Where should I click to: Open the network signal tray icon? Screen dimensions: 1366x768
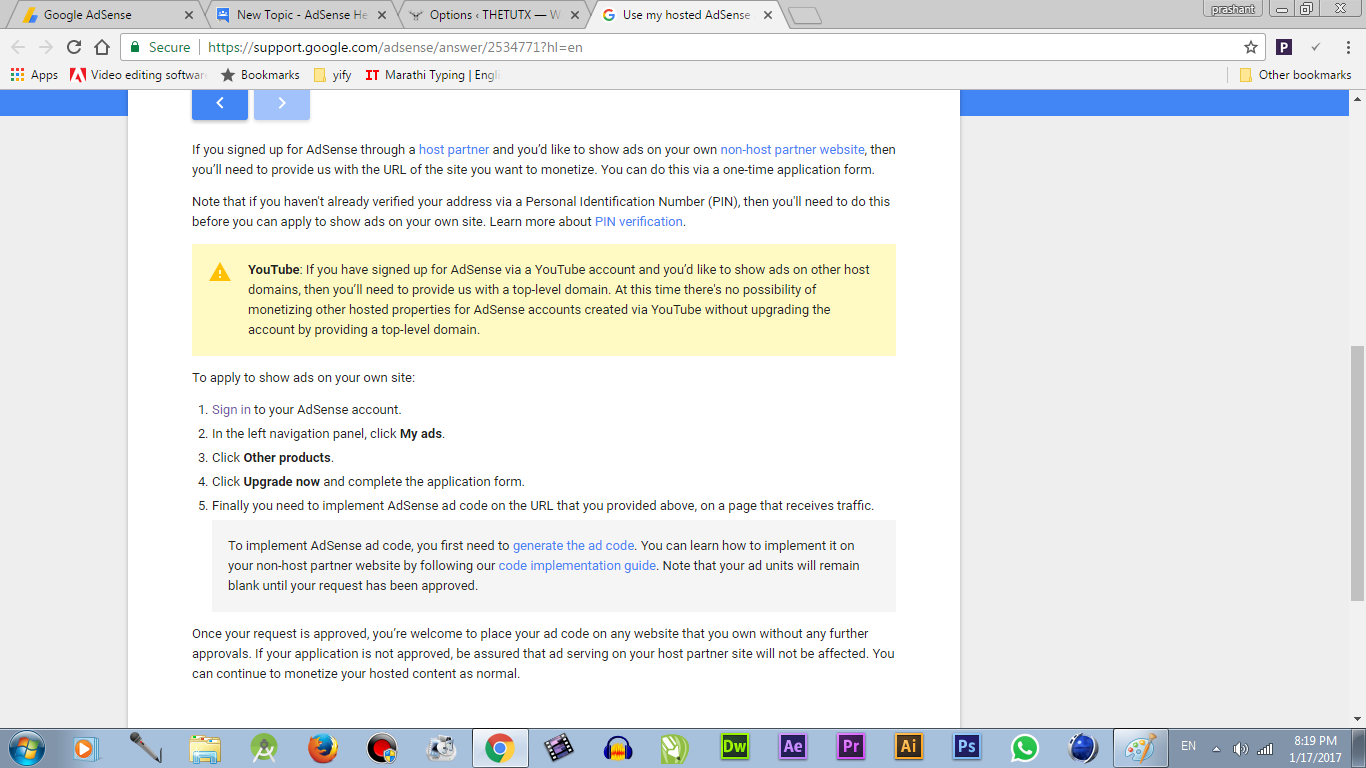[1265, 748]
